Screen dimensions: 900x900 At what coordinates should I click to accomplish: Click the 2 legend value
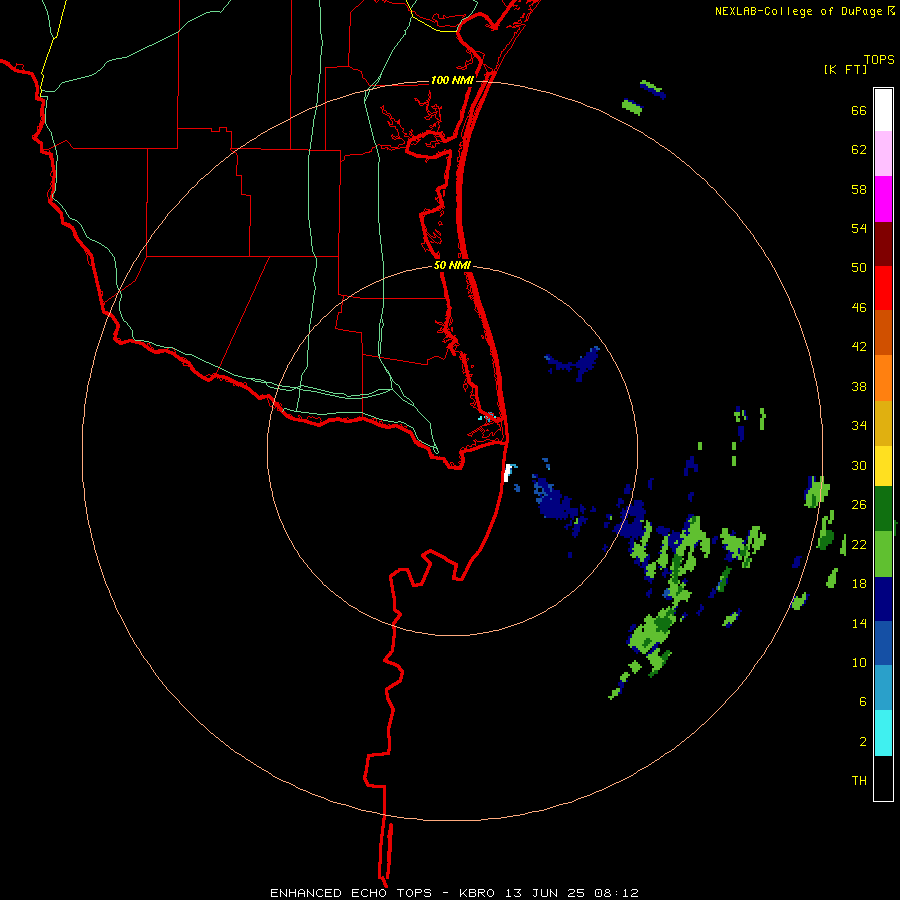coord(863,742)
